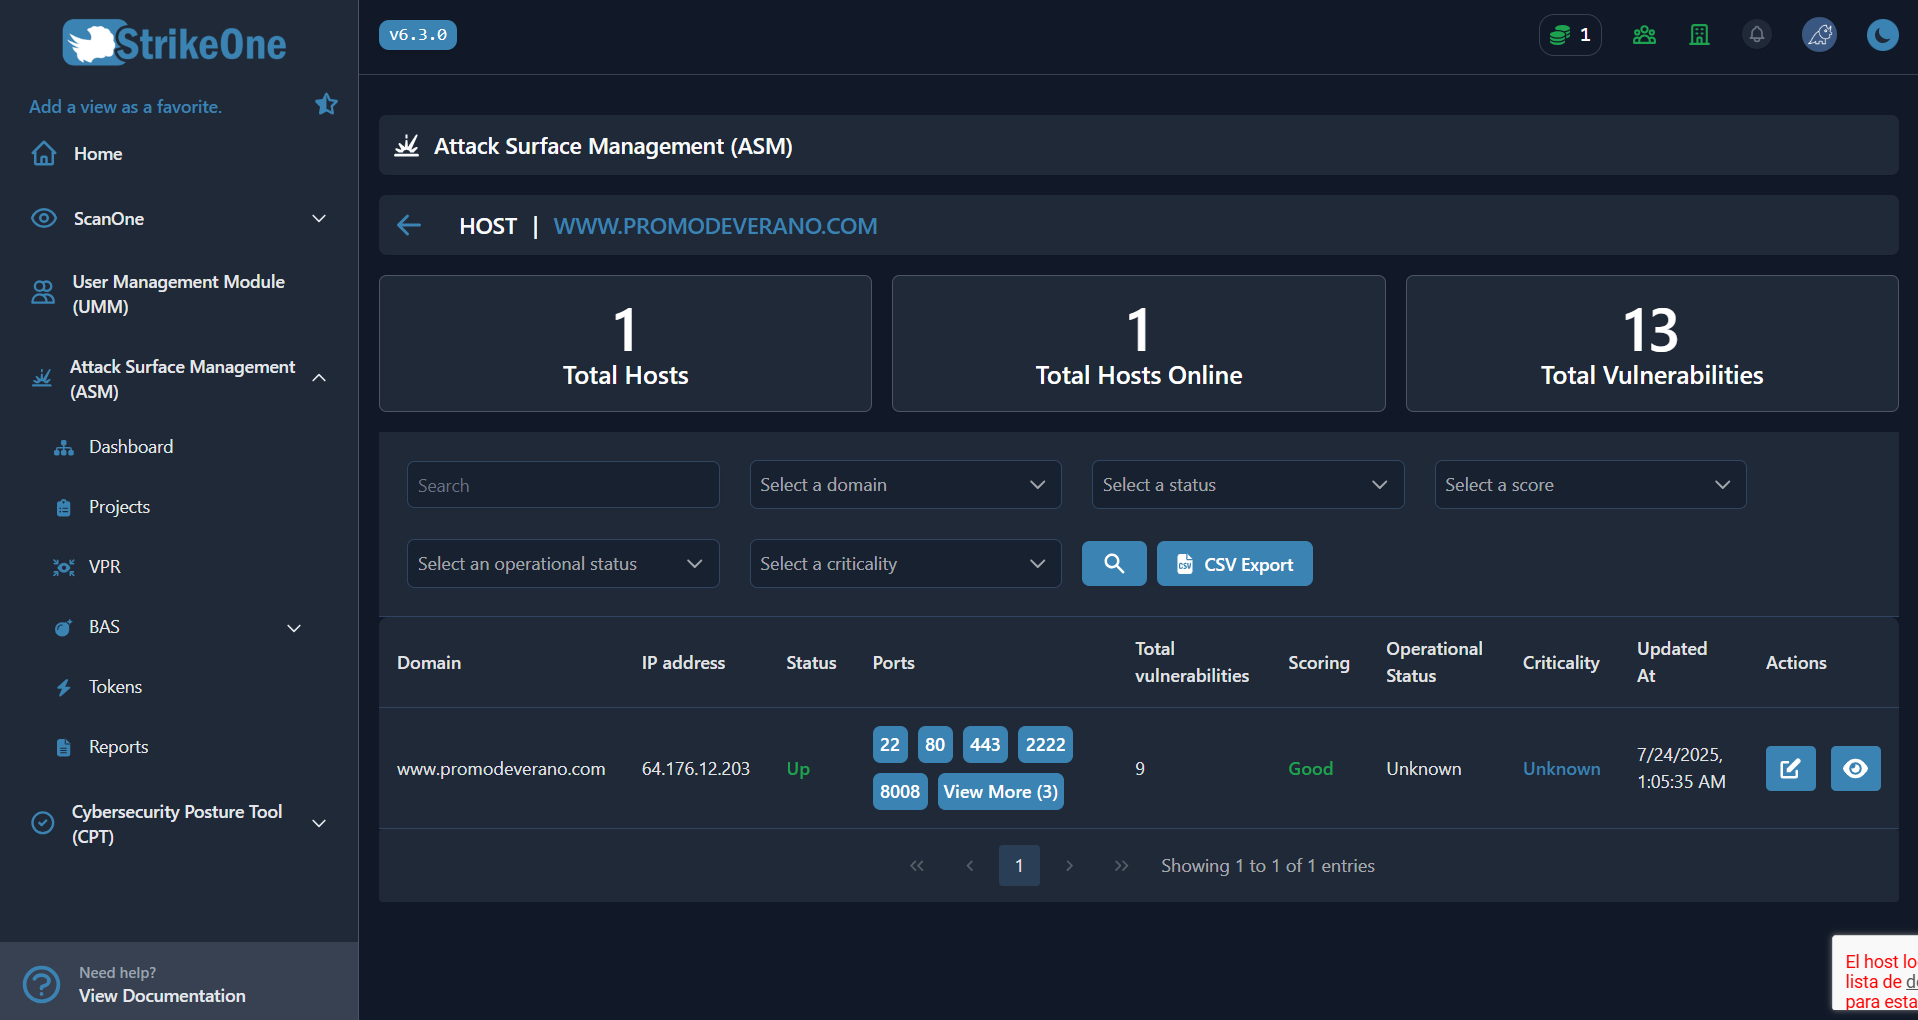Image resolution: width=1918 pixels, height=1020 pixels.
Task: Open the Select a status dropdown
Action: [1248, 485]
